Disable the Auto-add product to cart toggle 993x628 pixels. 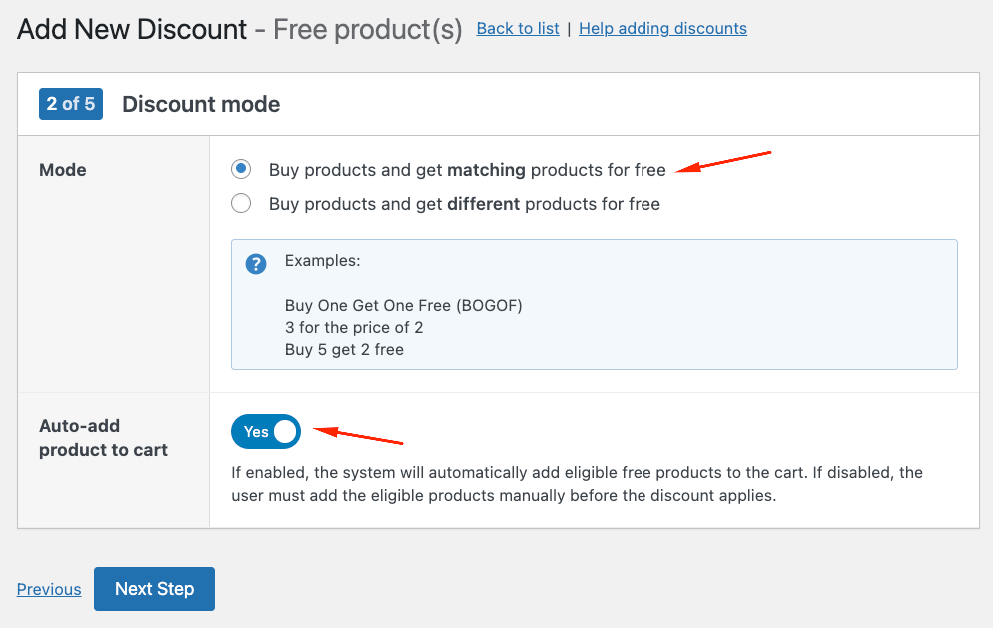(265, 431)
